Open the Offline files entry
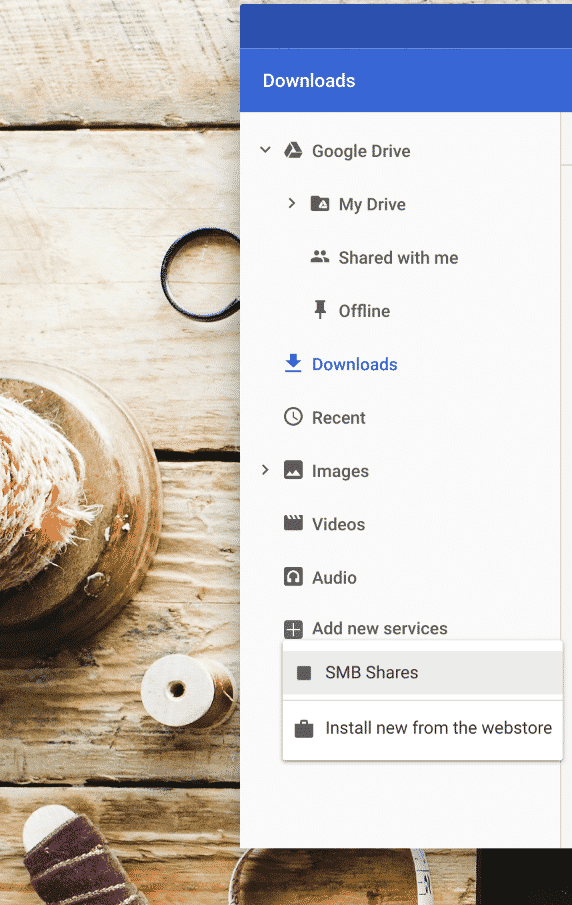This screenshot has width=572, height=905. click(x=364, y=311)
